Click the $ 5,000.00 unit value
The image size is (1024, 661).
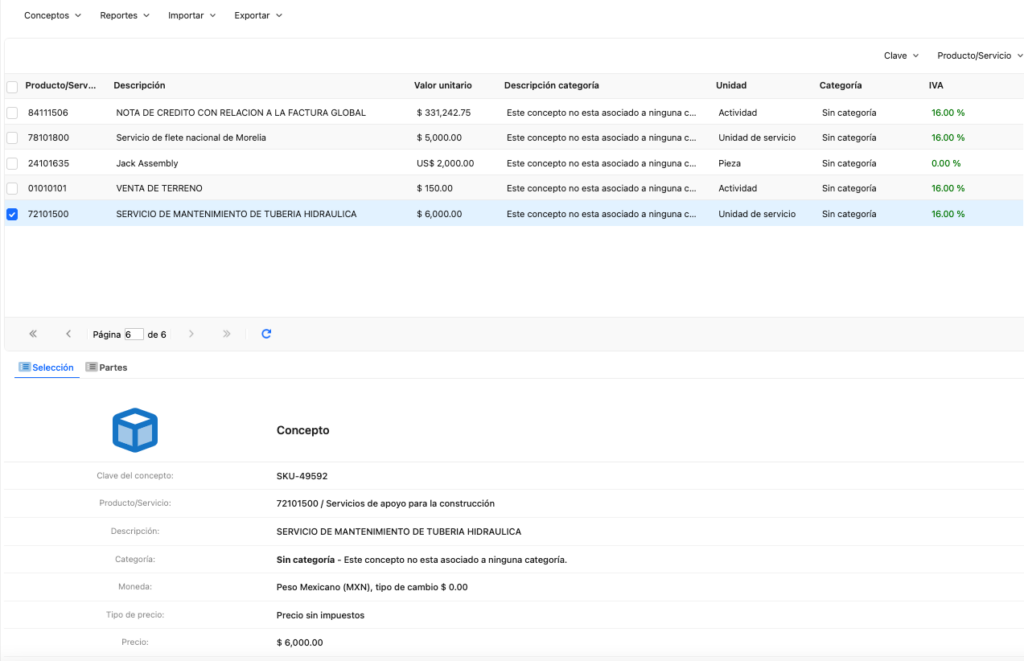(x=439, y=138)
